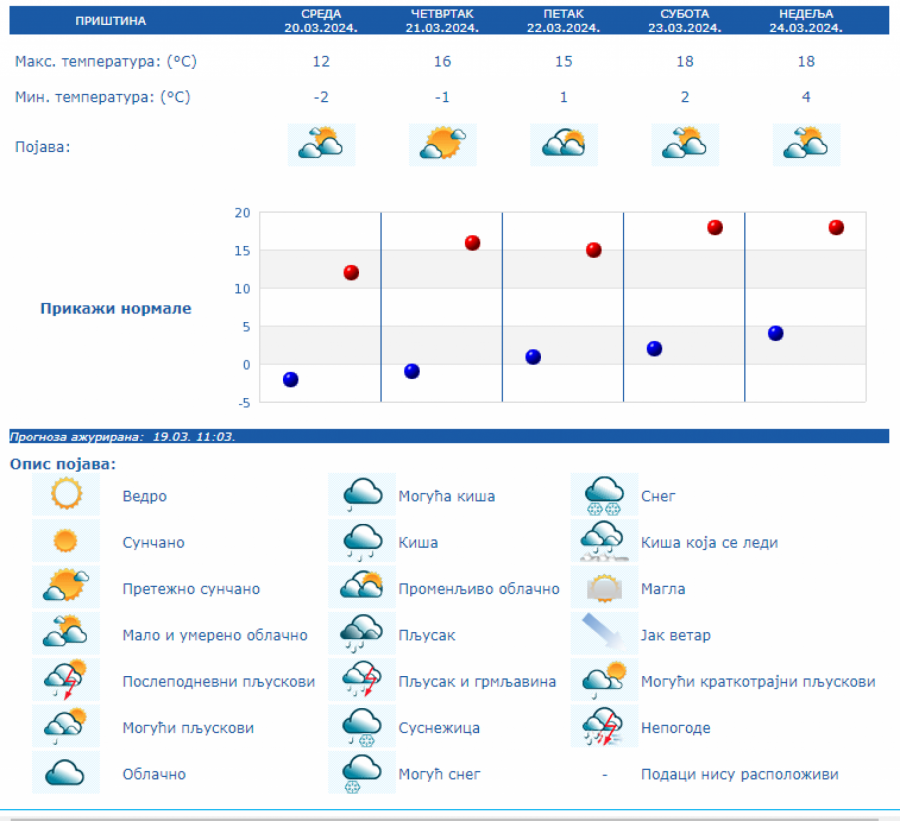The image size is (900, 821).
Task: Click Thursday's mostly sunny forecast icon
Action: pyautogui.click(x=442, y=145)
